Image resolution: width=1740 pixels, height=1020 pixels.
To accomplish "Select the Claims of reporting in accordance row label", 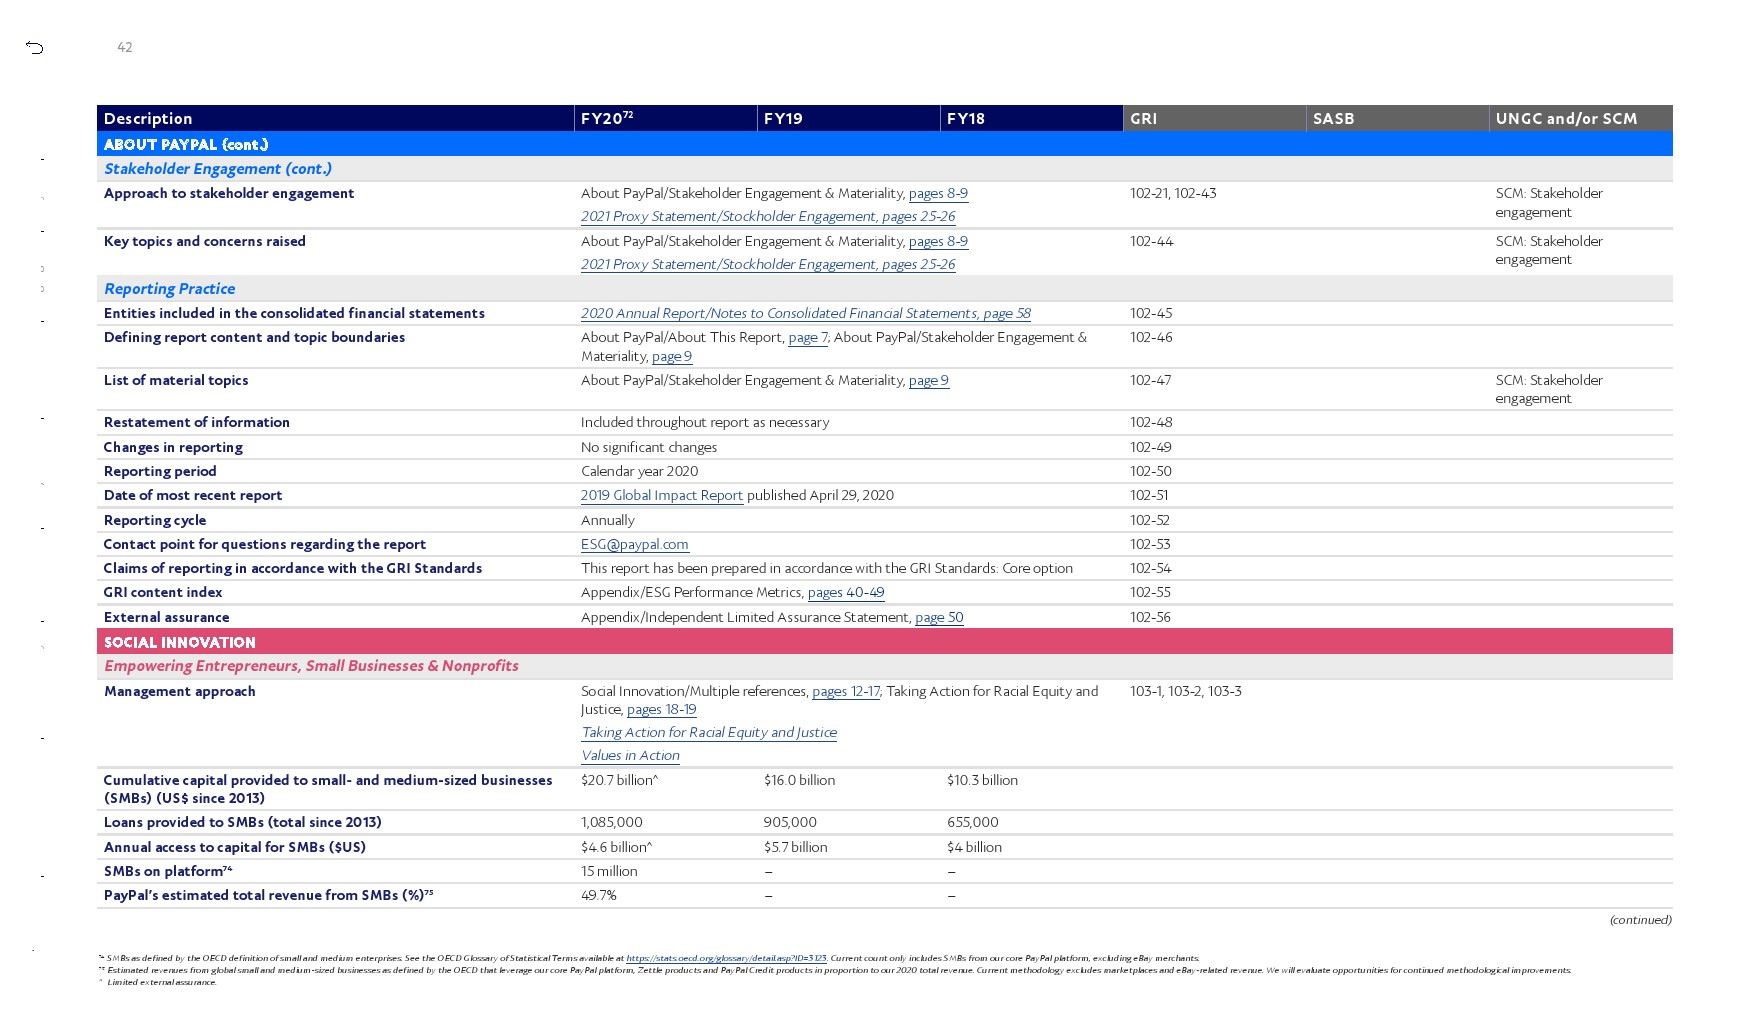I will coord(293,569).
